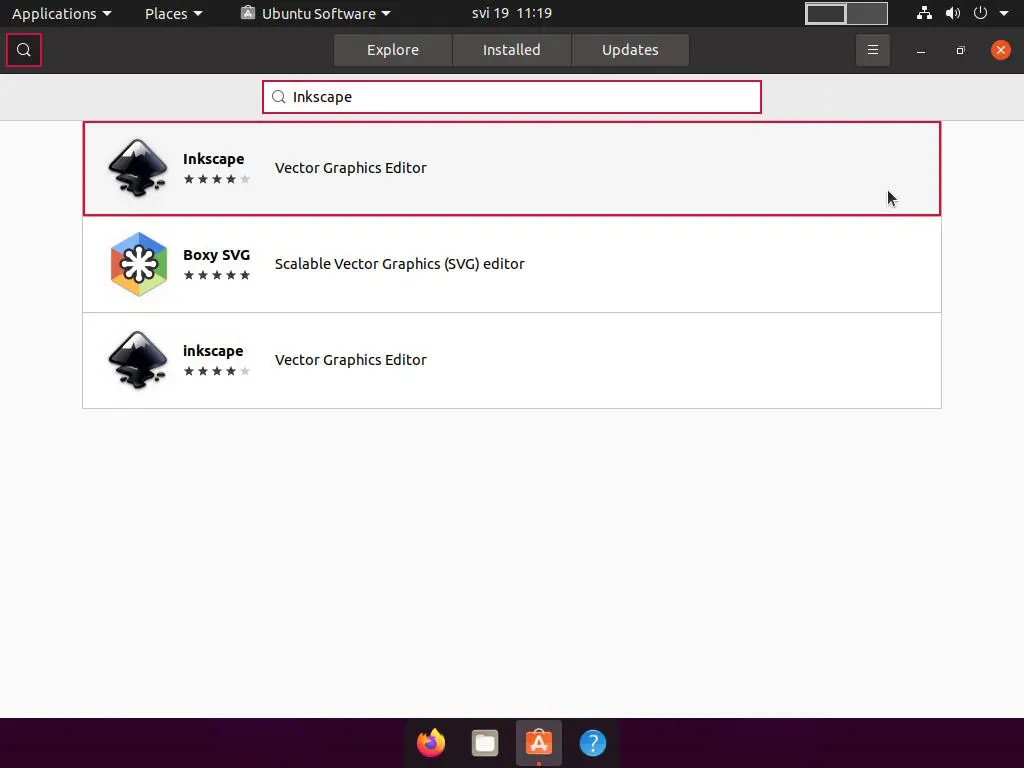Viewport: 1024px width, 768px height.
Task: Open the Places menu
Action: pyautogui.click(x=173, y=13)
